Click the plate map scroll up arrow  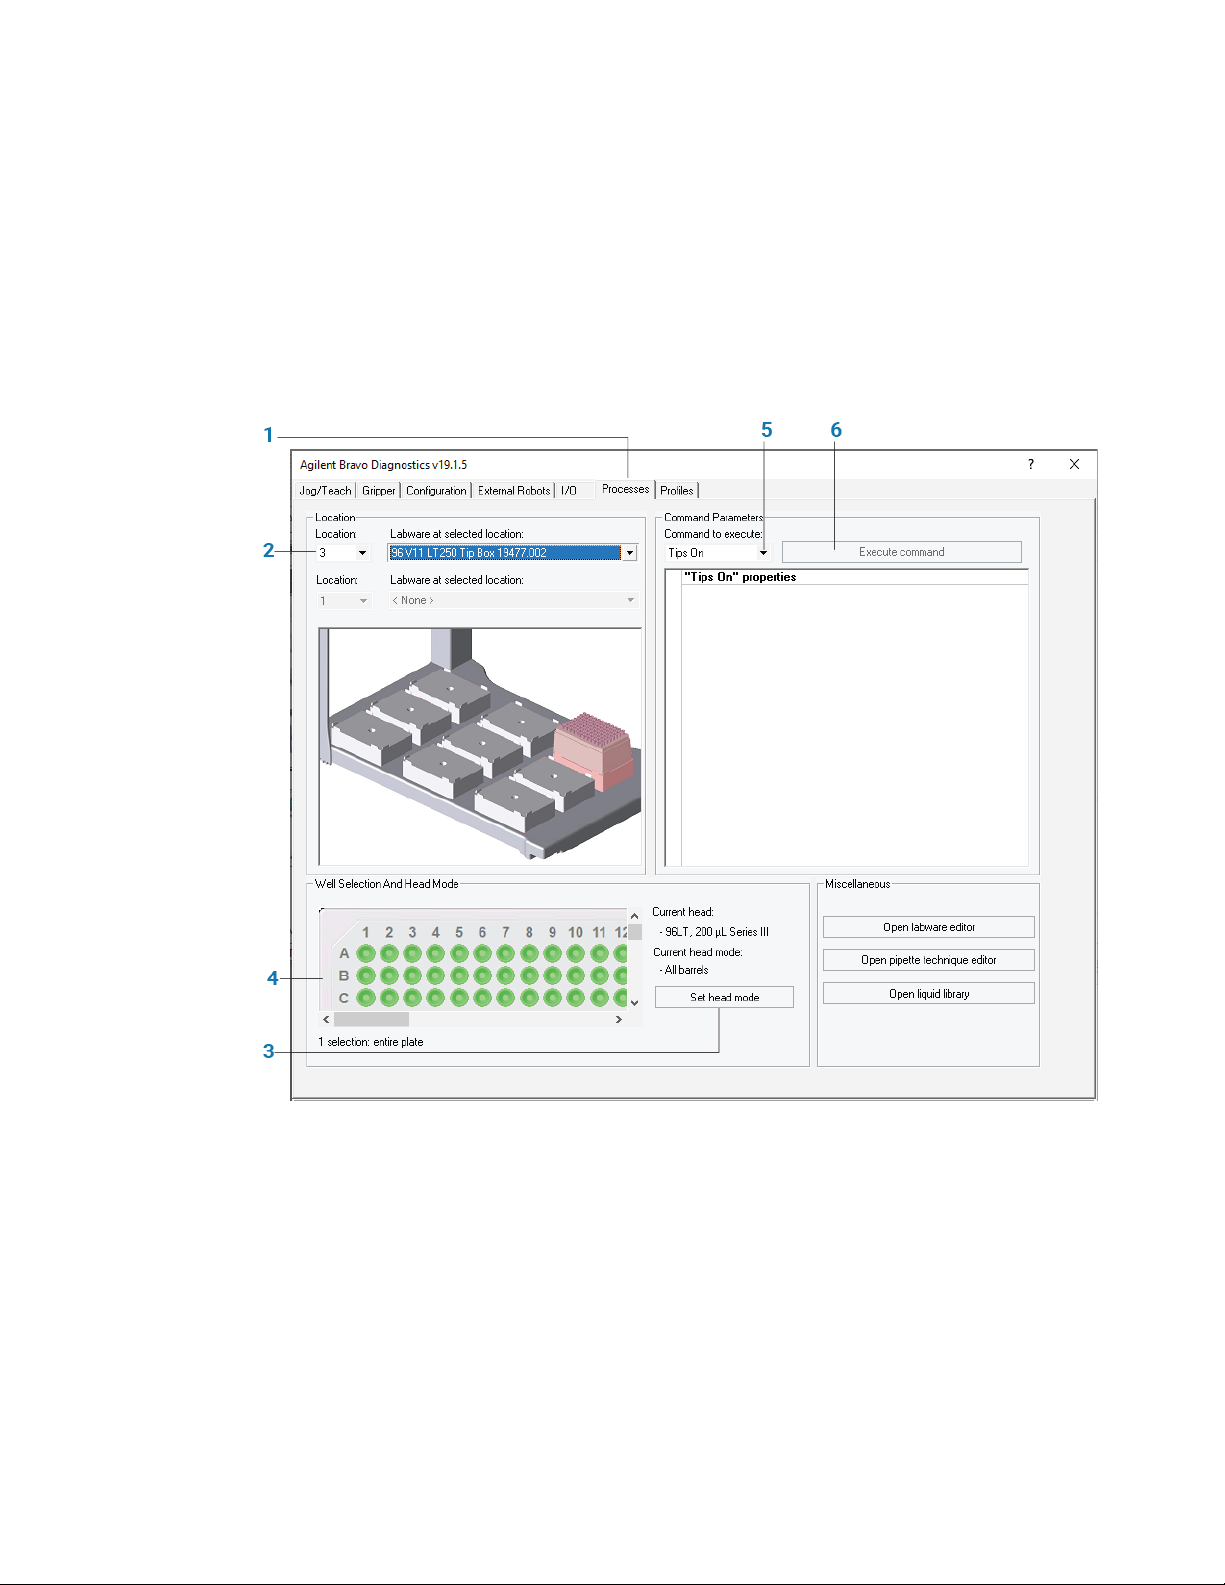(634, 916)
